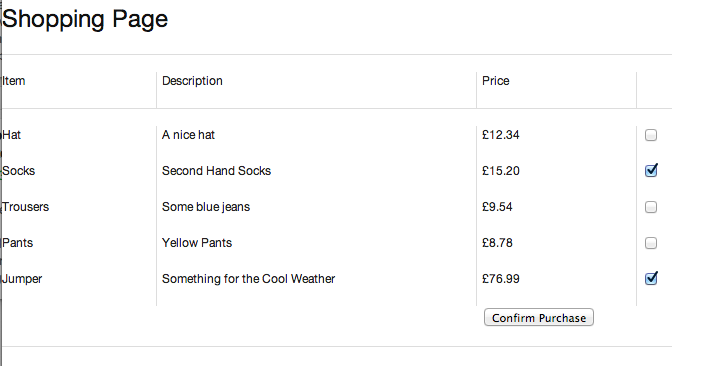The width and height of the screenshot is (705, 366).
Task: Click the Trousers item name
Action: (x=26, y=207)
